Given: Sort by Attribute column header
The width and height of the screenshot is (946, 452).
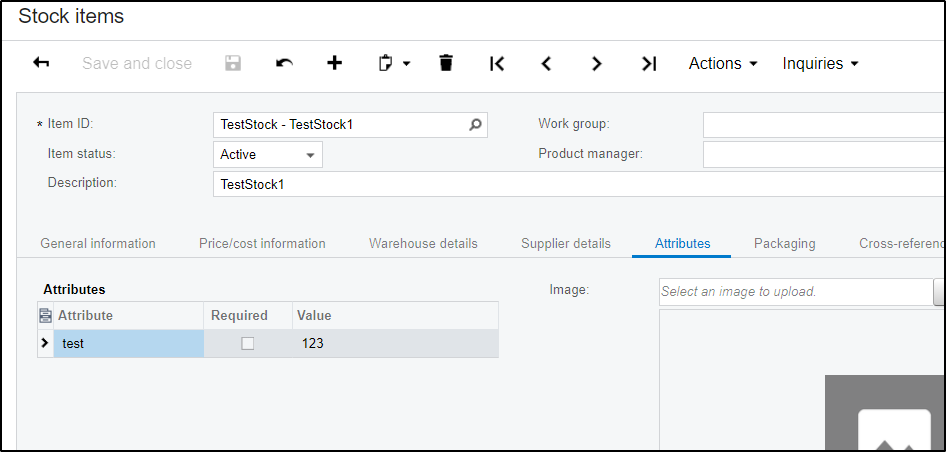Looking at the screenshot, I should tap(129, 315).
